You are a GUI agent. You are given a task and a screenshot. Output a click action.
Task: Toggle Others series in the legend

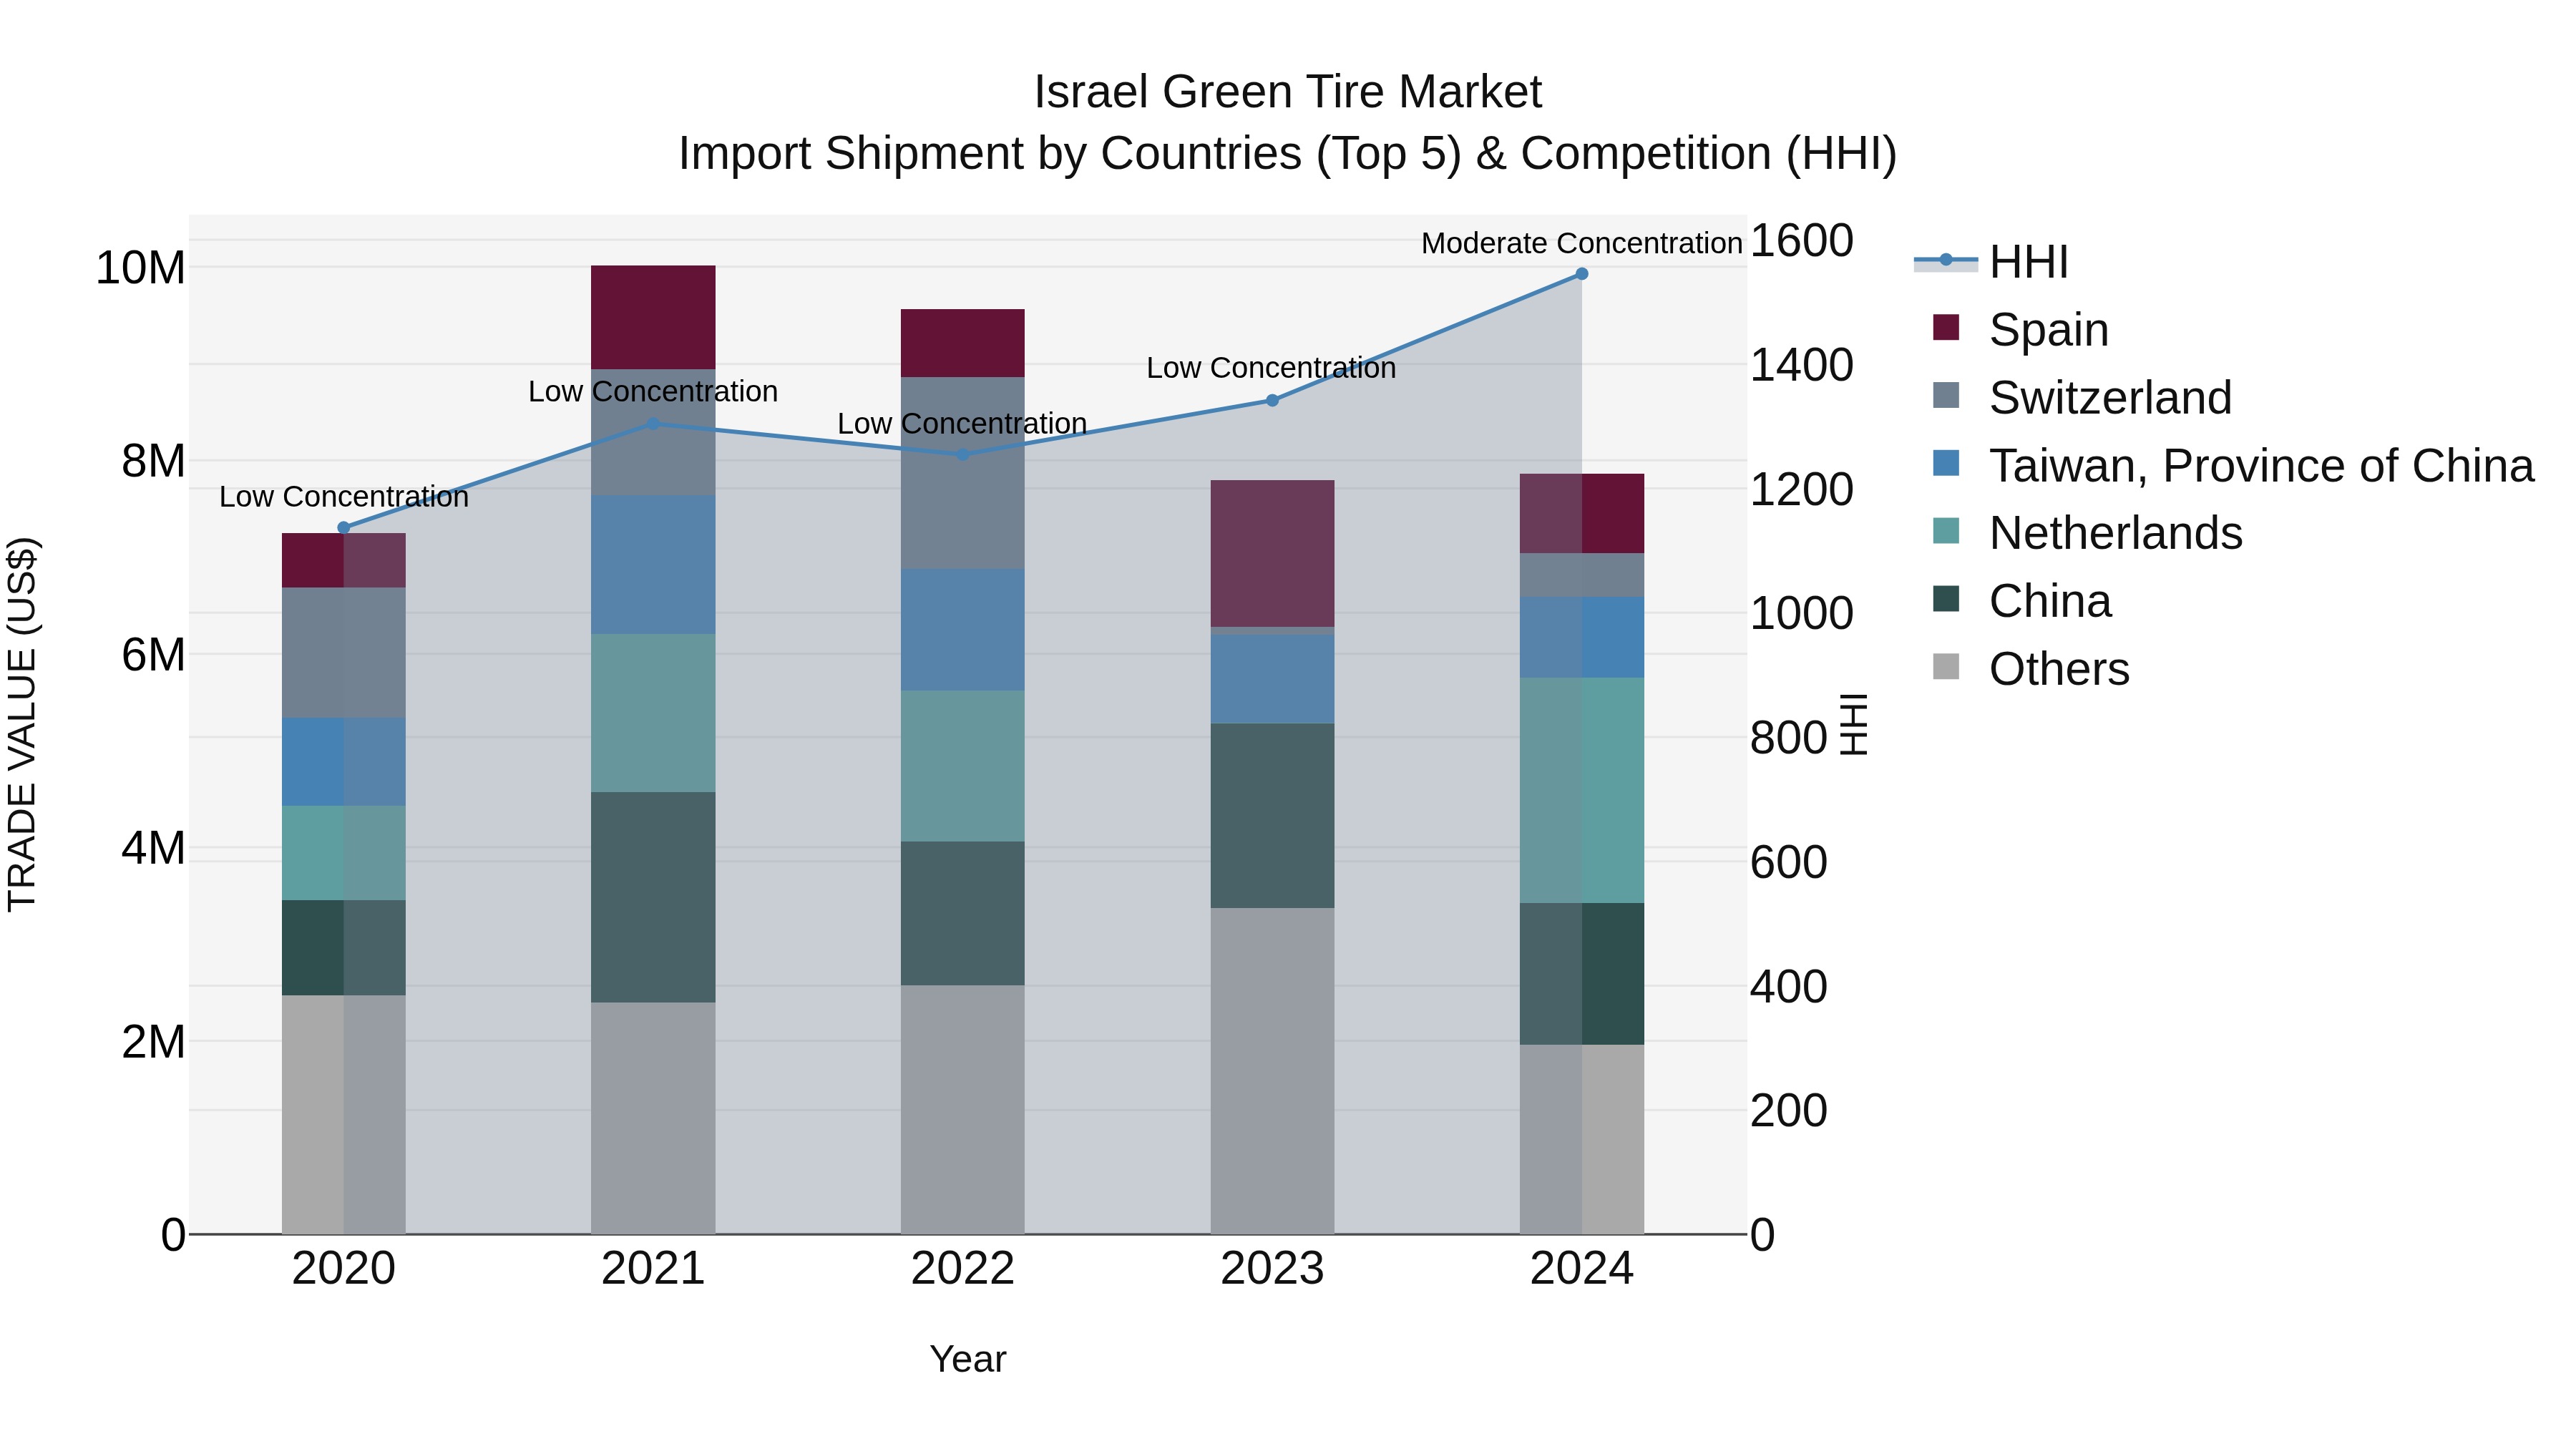coord(2031,669)
